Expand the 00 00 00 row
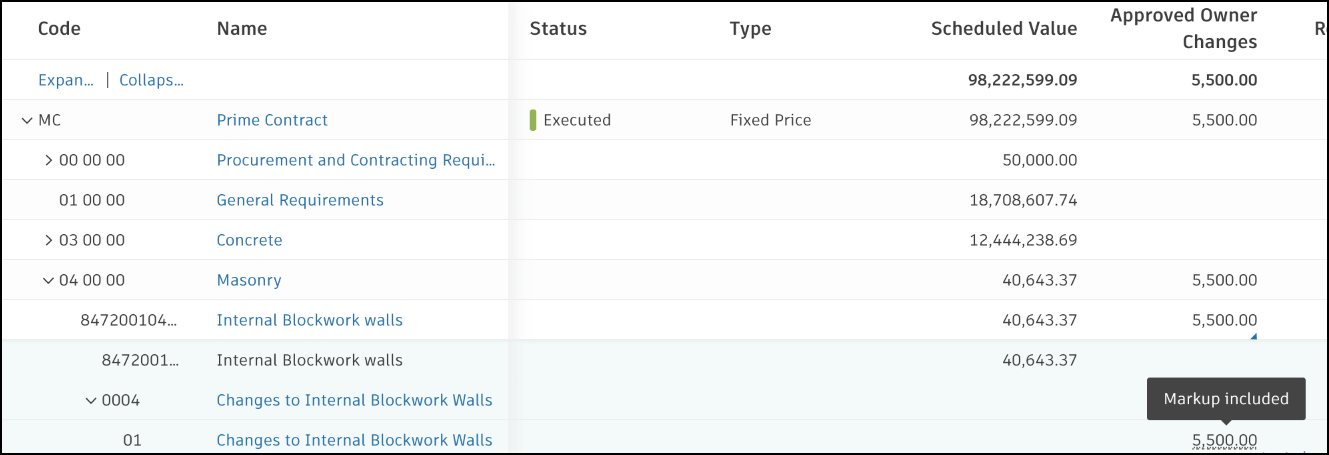 coord(48,160)
